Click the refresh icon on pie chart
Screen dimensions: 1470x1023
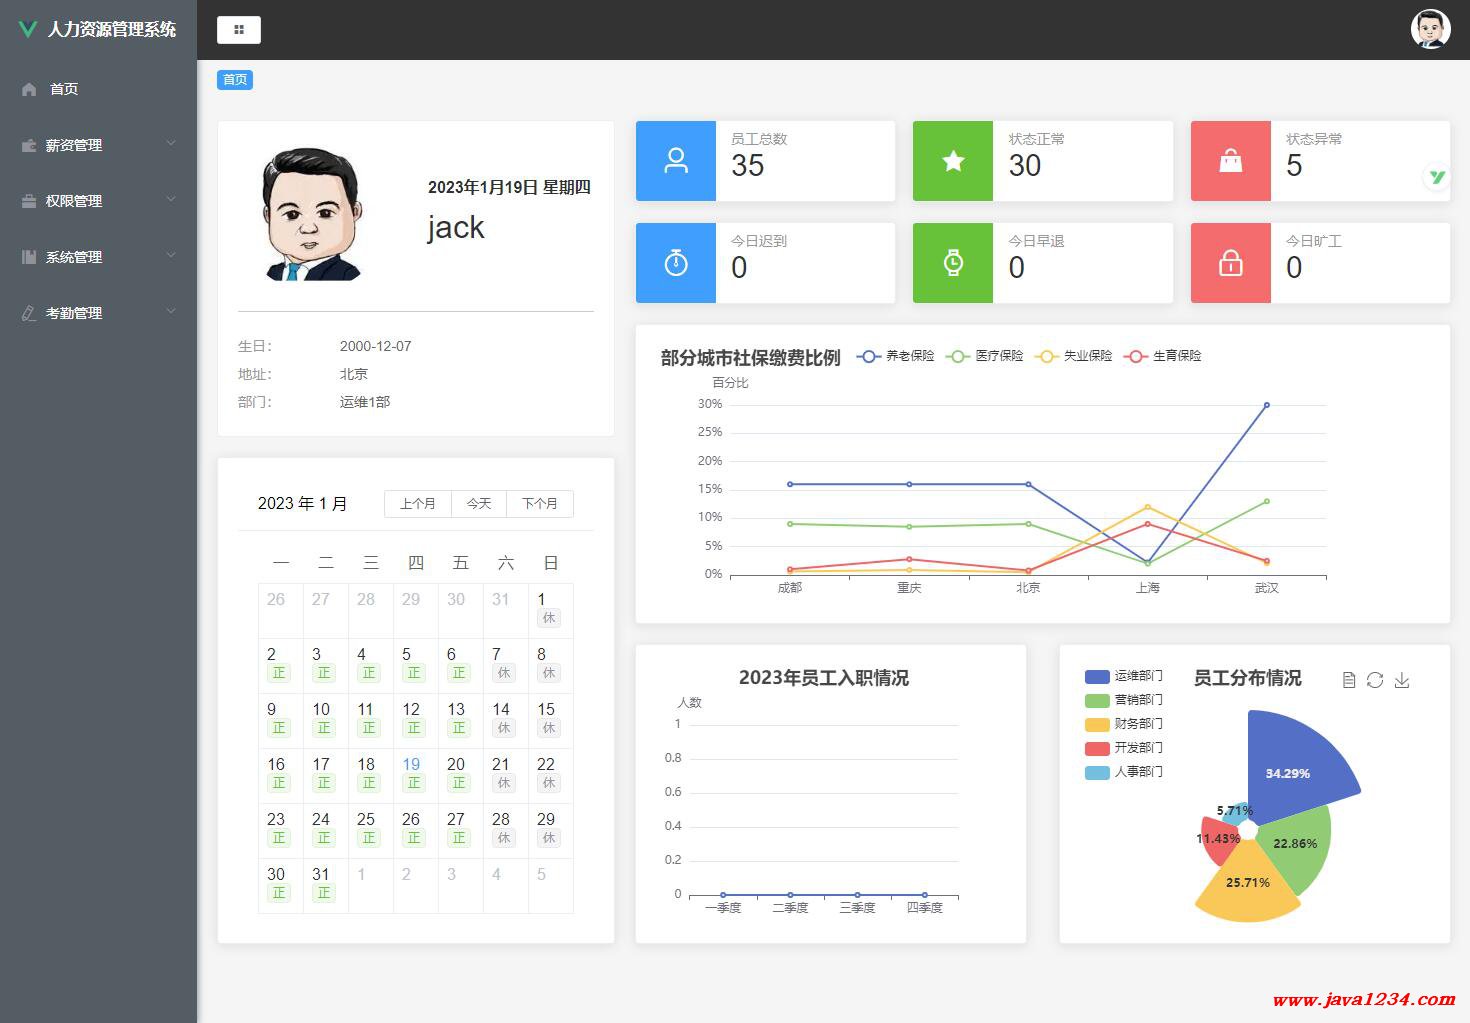tap(1375, 680)
